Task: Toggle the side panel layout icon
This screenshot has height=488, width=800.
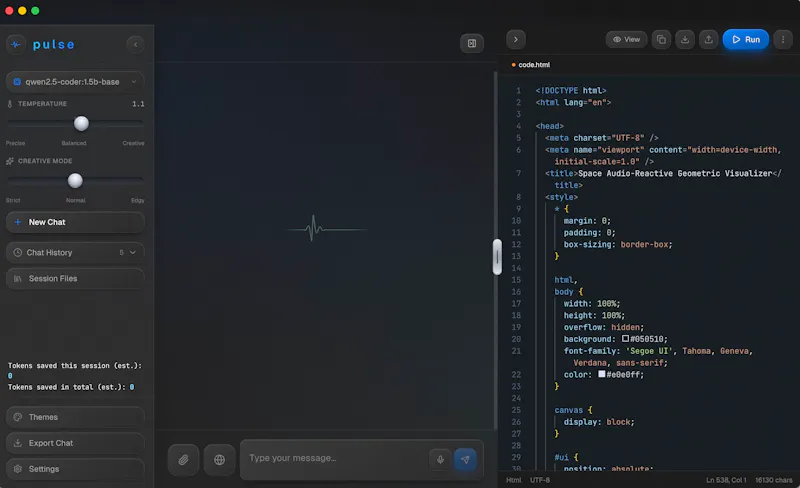Action: (472, 43)
